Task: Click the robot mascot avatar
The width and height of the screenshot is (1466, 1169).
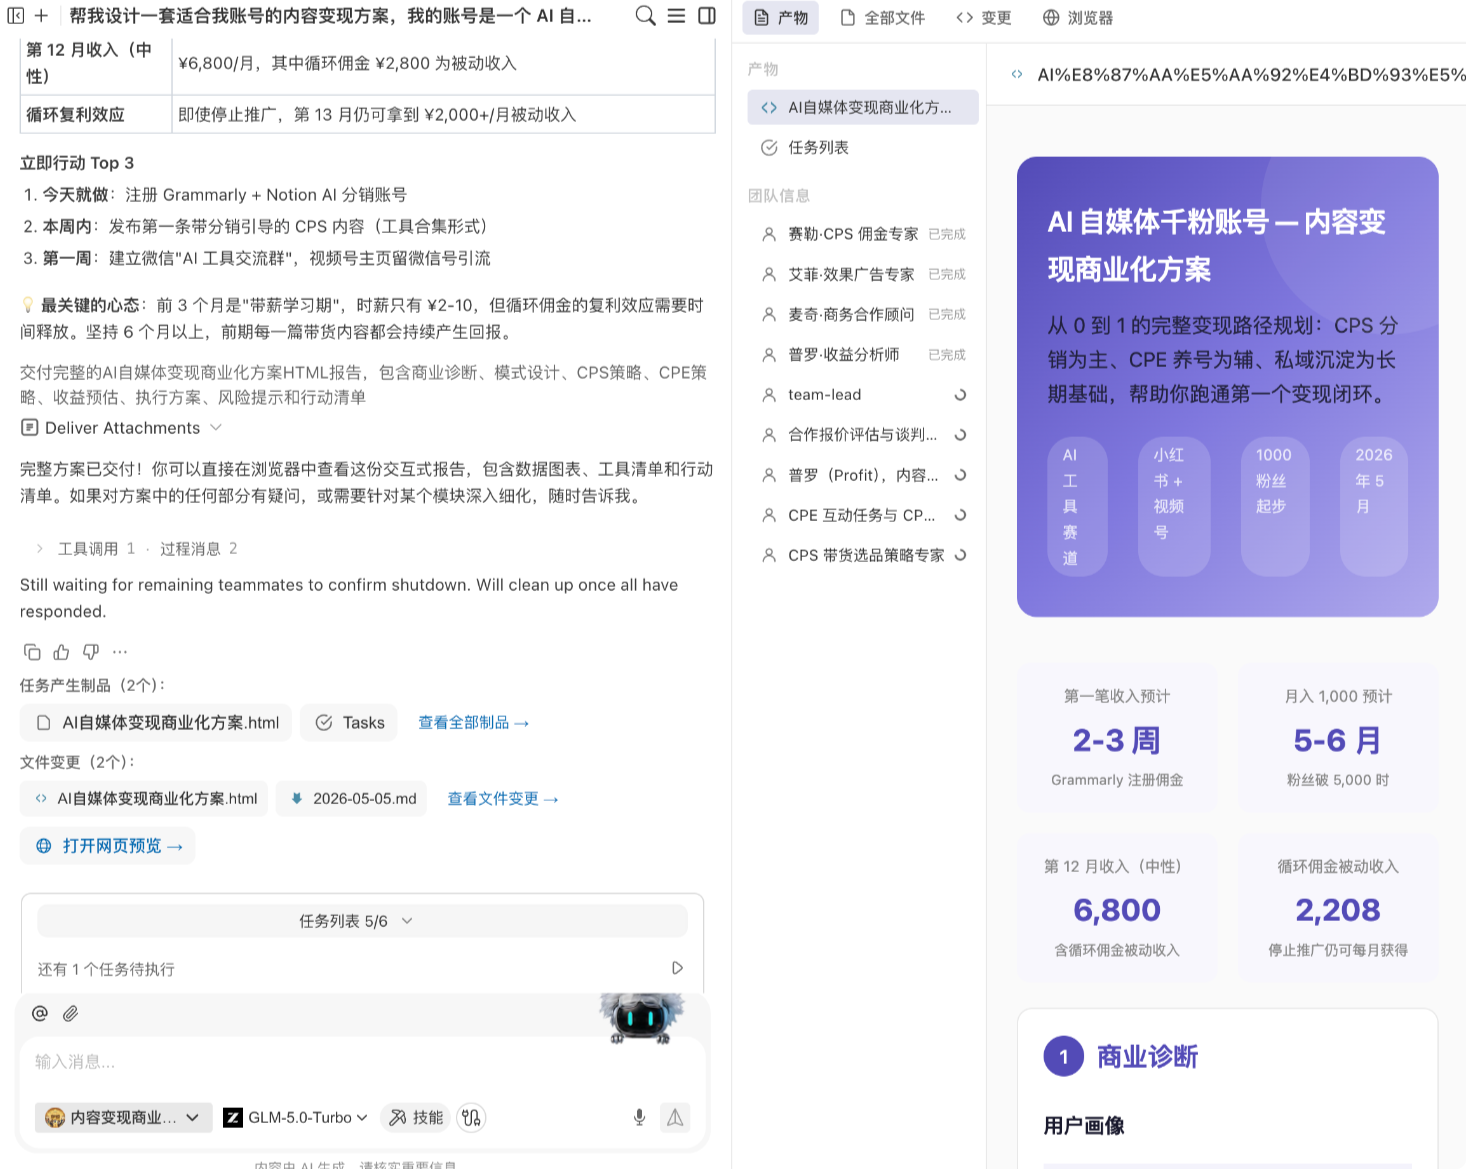Action: coord(642,1018)
